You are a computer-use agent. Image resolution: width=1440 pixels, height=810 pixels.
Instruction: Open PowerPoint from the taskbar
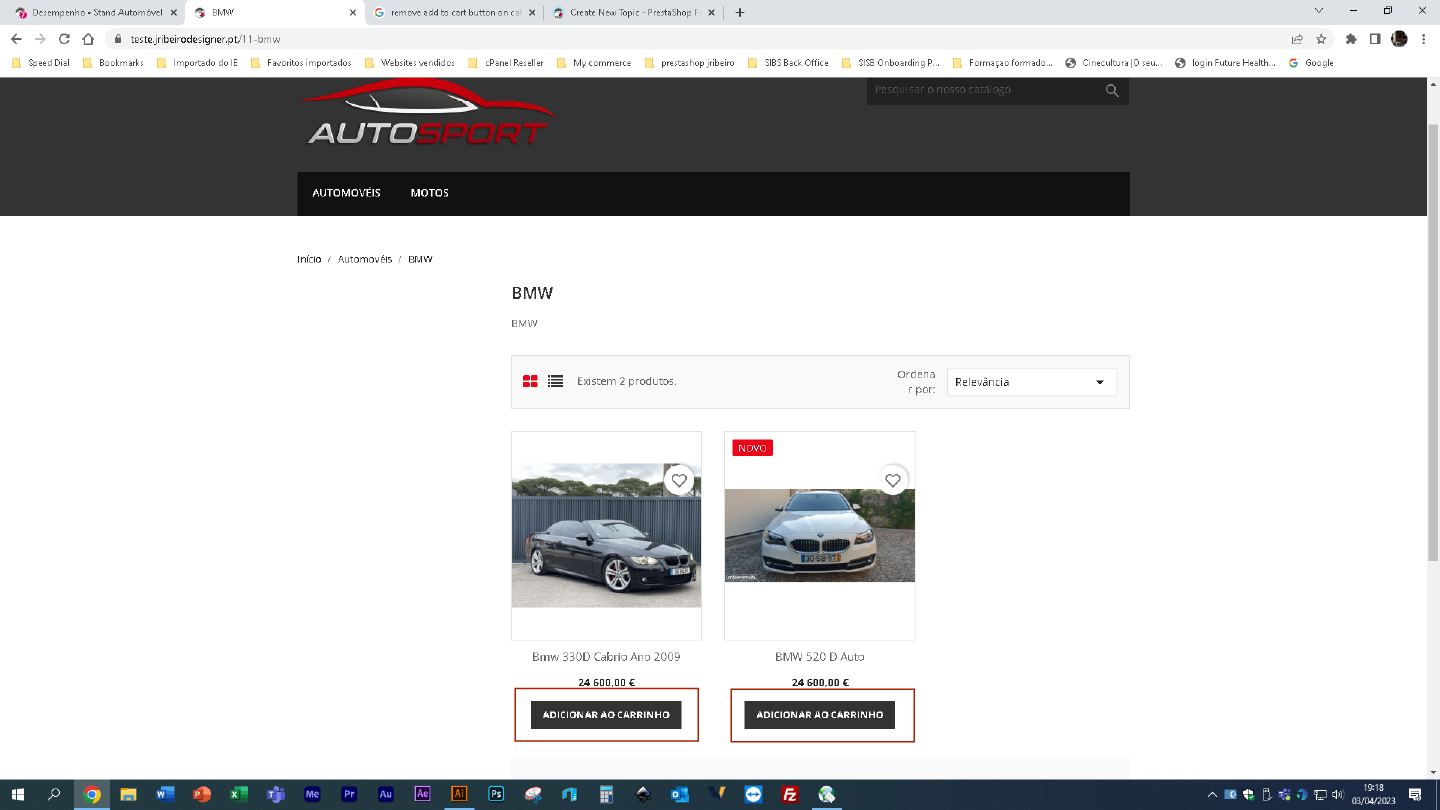[202, 795]
